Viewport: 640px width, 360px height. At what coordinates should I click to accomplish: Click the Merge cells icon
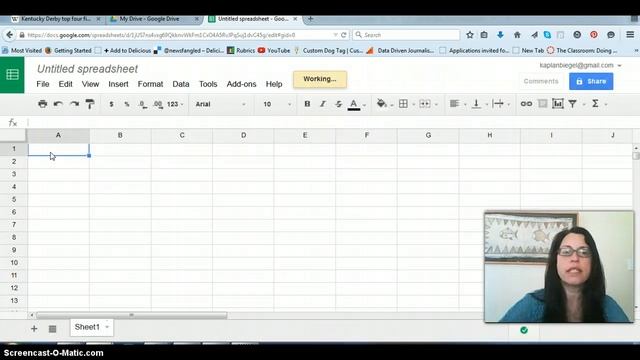(424, 104)
